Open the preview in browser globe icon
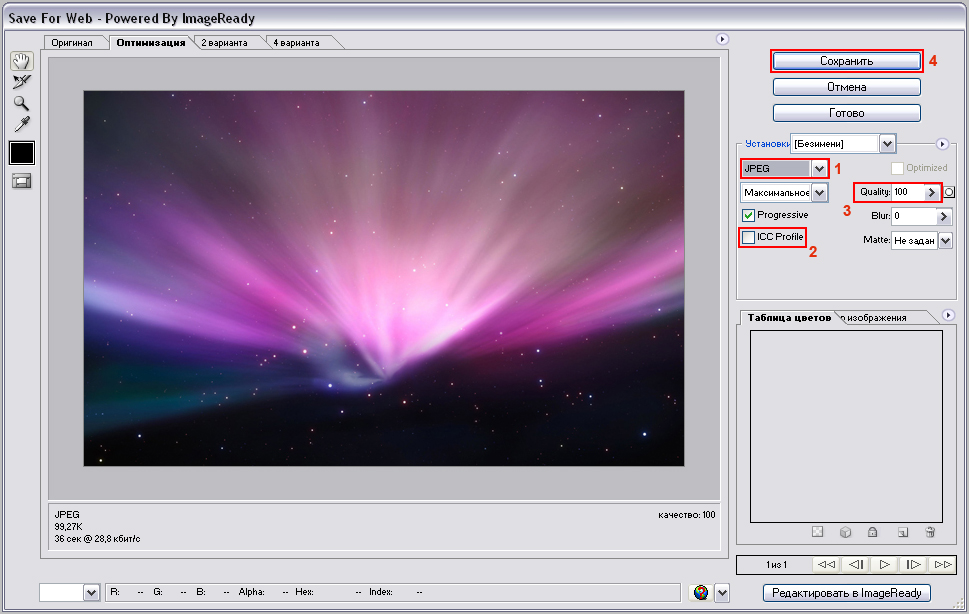 [x=701, y=593]
